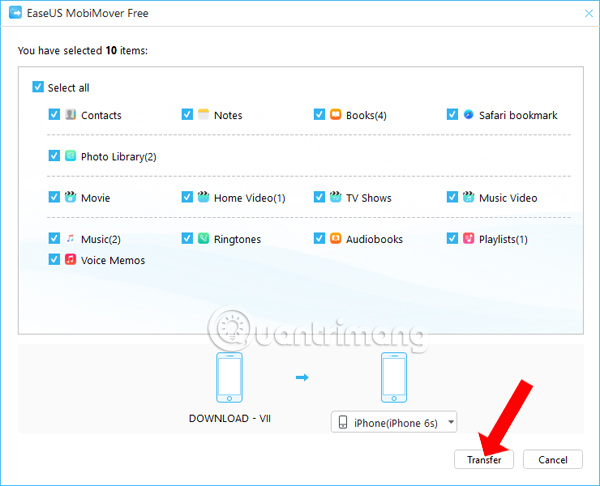
Task: Click the Movie clapperboard icon
Action: point(70,197)
